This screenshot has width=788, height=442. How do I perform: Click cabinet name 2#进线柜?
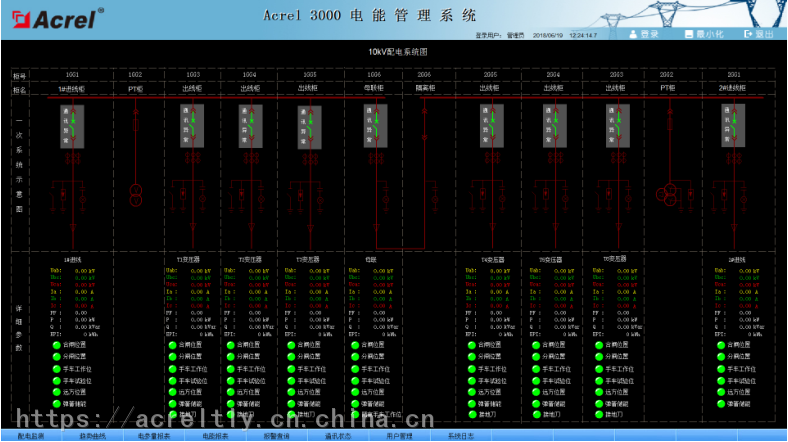[732, 88]
